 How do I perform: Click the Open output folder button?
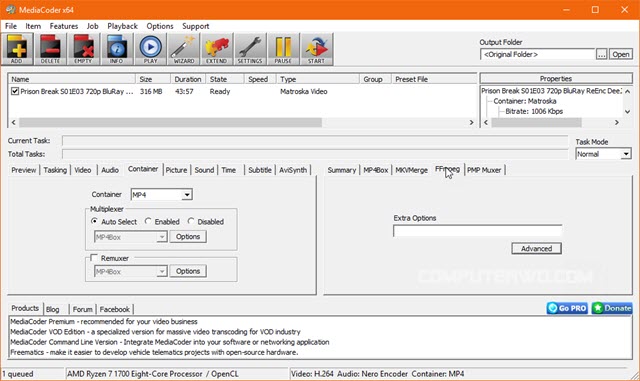pos(621,54)
